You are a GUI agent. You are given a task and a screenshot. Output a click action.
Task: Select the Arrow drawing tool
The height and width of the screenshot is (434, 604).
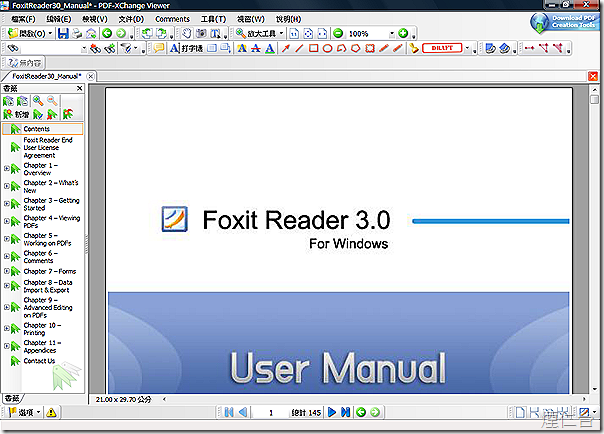[x=285, y=48]
